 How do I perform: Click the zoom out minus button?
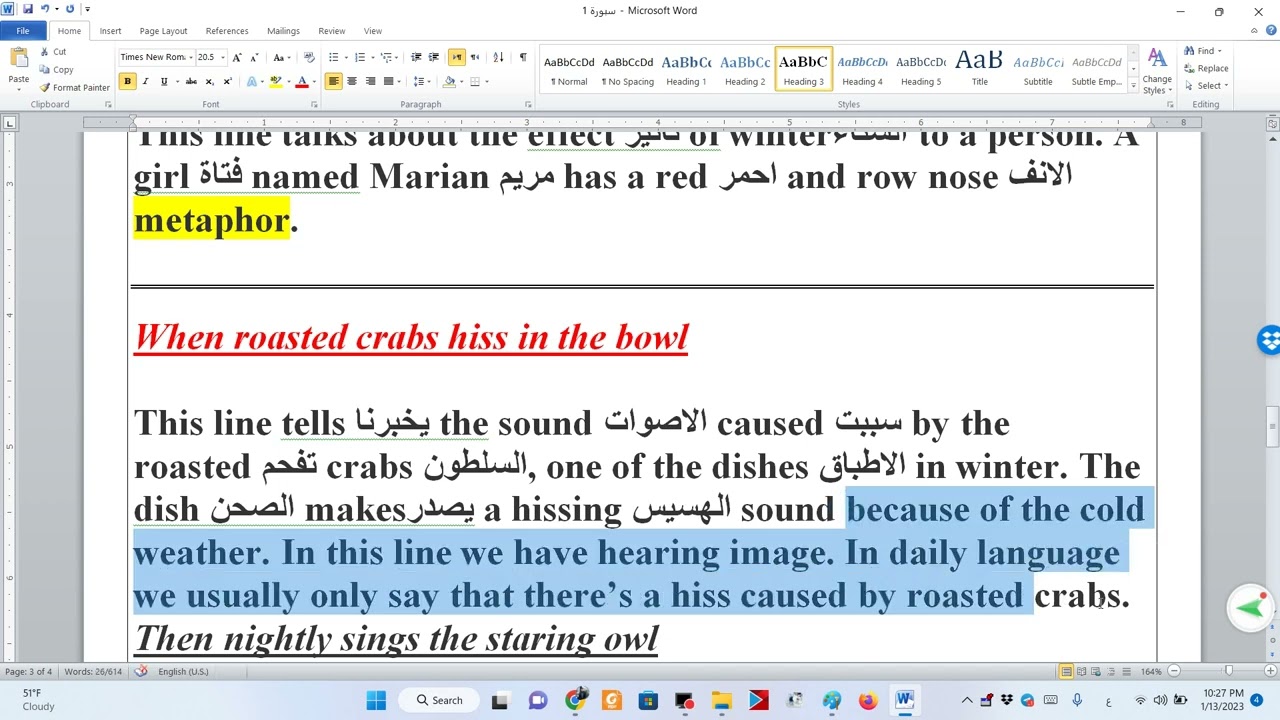pyautogui.click(x=1174, y=672)
